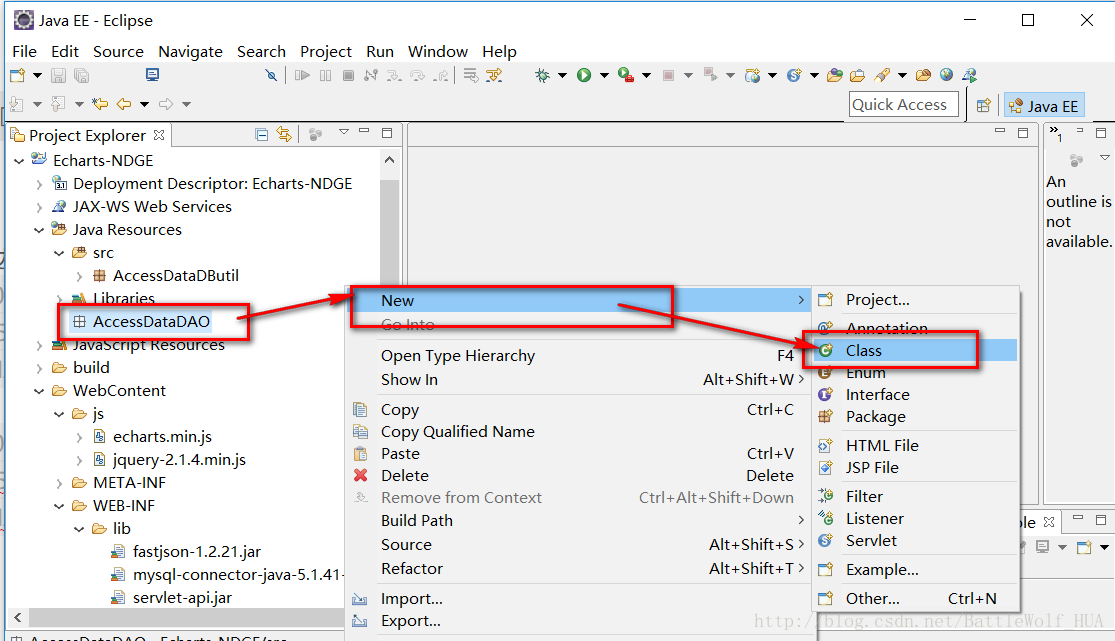
Task: Click the Run Last Tool external tools icon
Action: point(626,75)
